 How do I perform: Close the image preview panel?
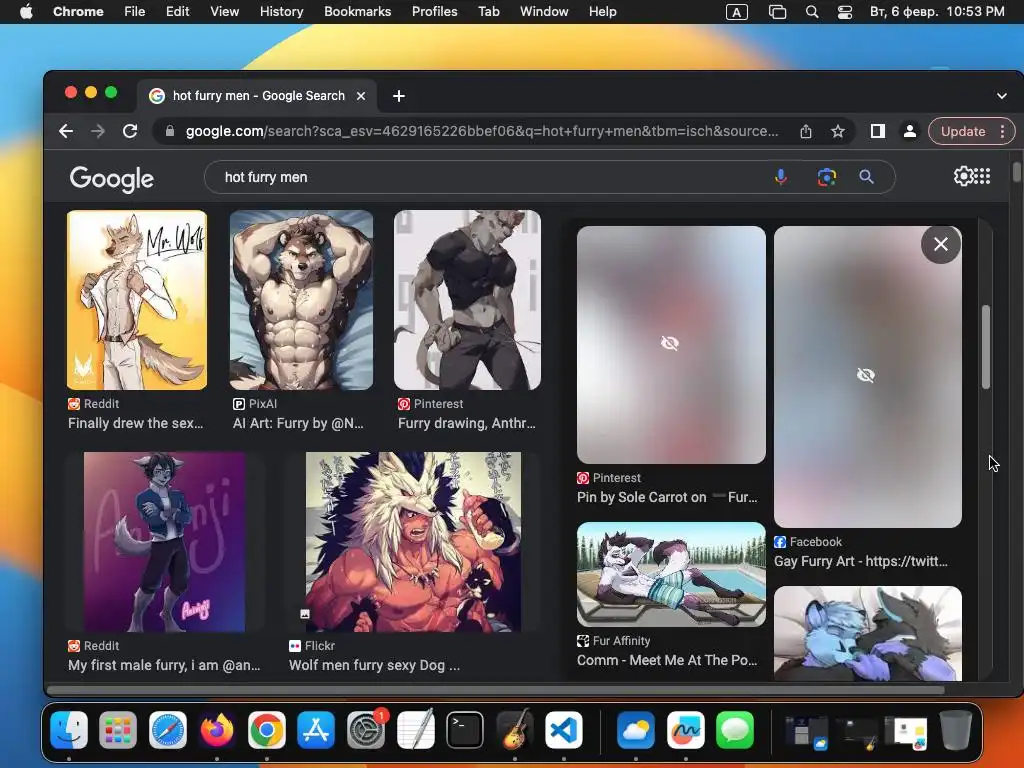[x=940, y=244]
